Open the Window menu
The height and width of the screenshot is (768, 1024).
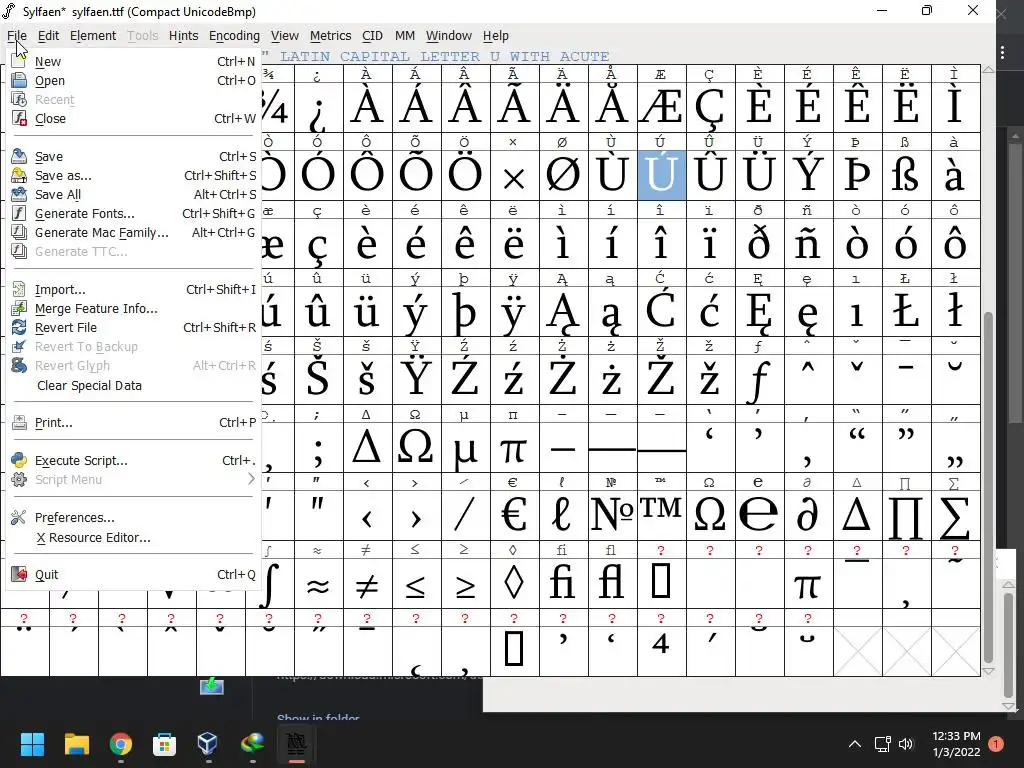point(449,36)
